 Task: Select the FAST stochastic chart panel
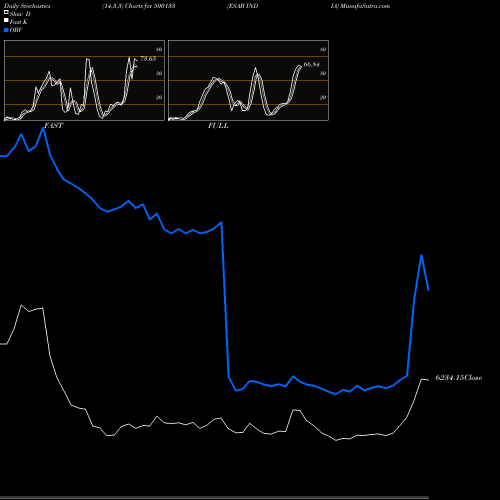84,80
